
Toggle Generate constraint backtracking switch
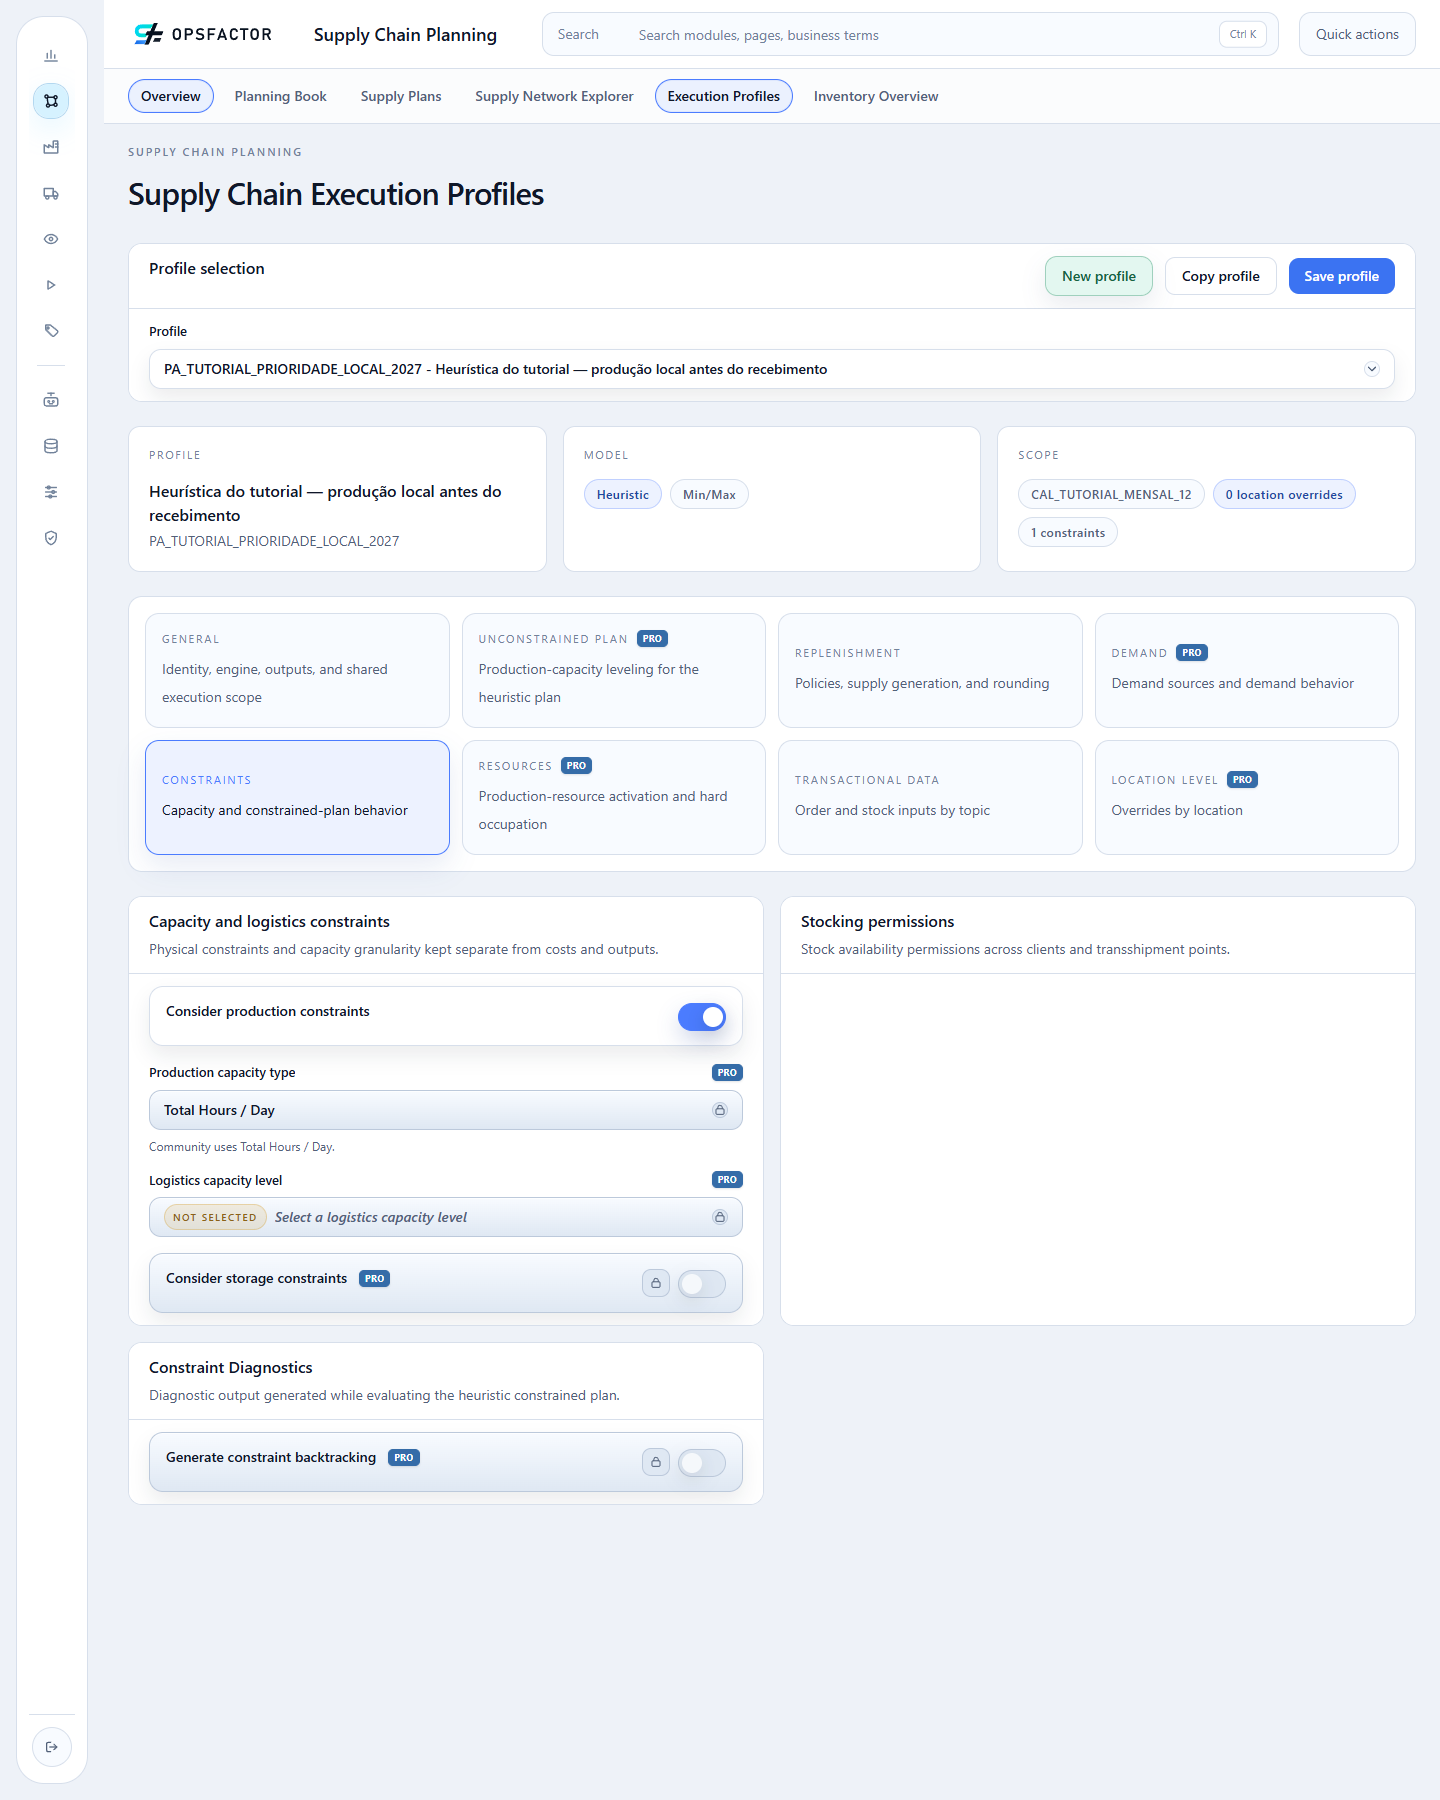pyautogui.click(x=702, y=1463)
